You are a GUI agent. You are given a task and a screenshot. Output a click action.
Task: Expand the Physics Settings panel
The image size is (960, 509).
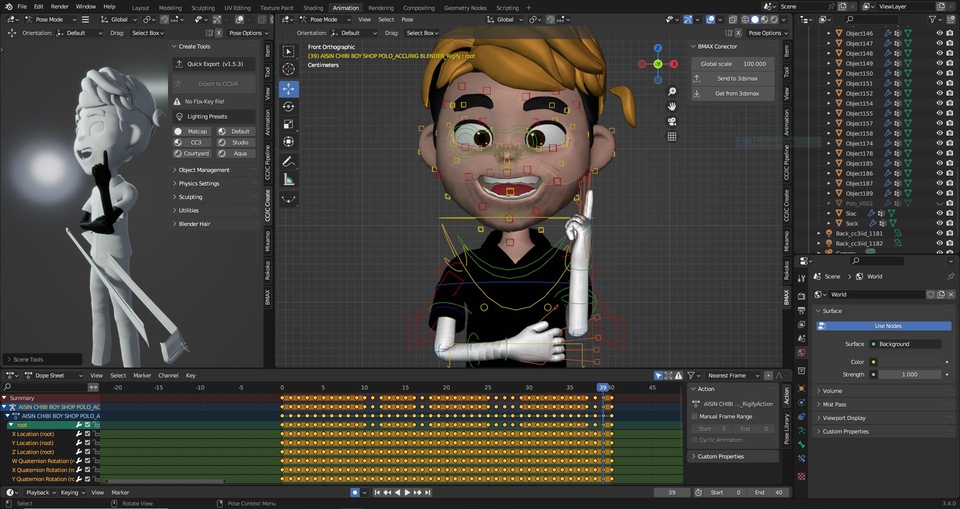point(198,184)
